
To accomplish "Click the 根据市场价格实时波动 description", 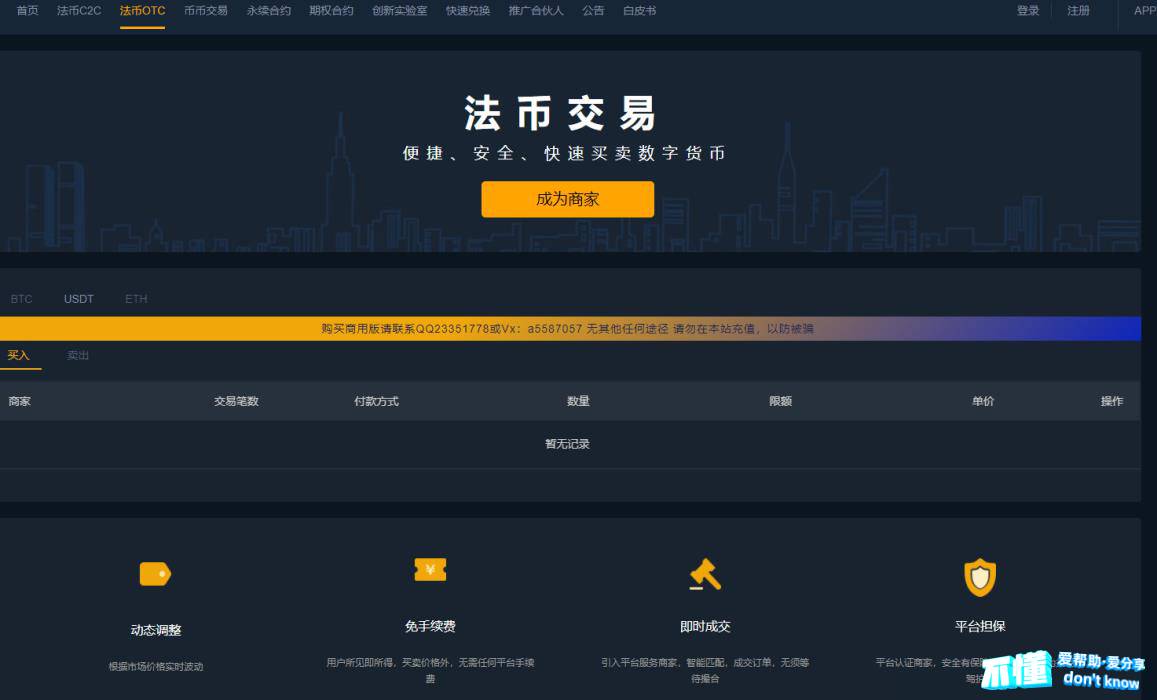I will tap(156, 666).
